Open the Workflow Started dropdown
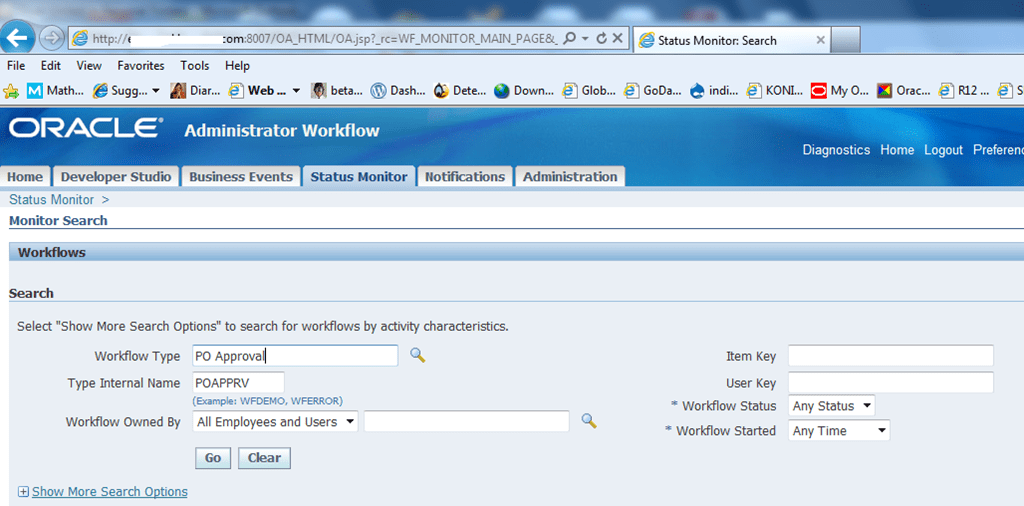 point(839,431)
